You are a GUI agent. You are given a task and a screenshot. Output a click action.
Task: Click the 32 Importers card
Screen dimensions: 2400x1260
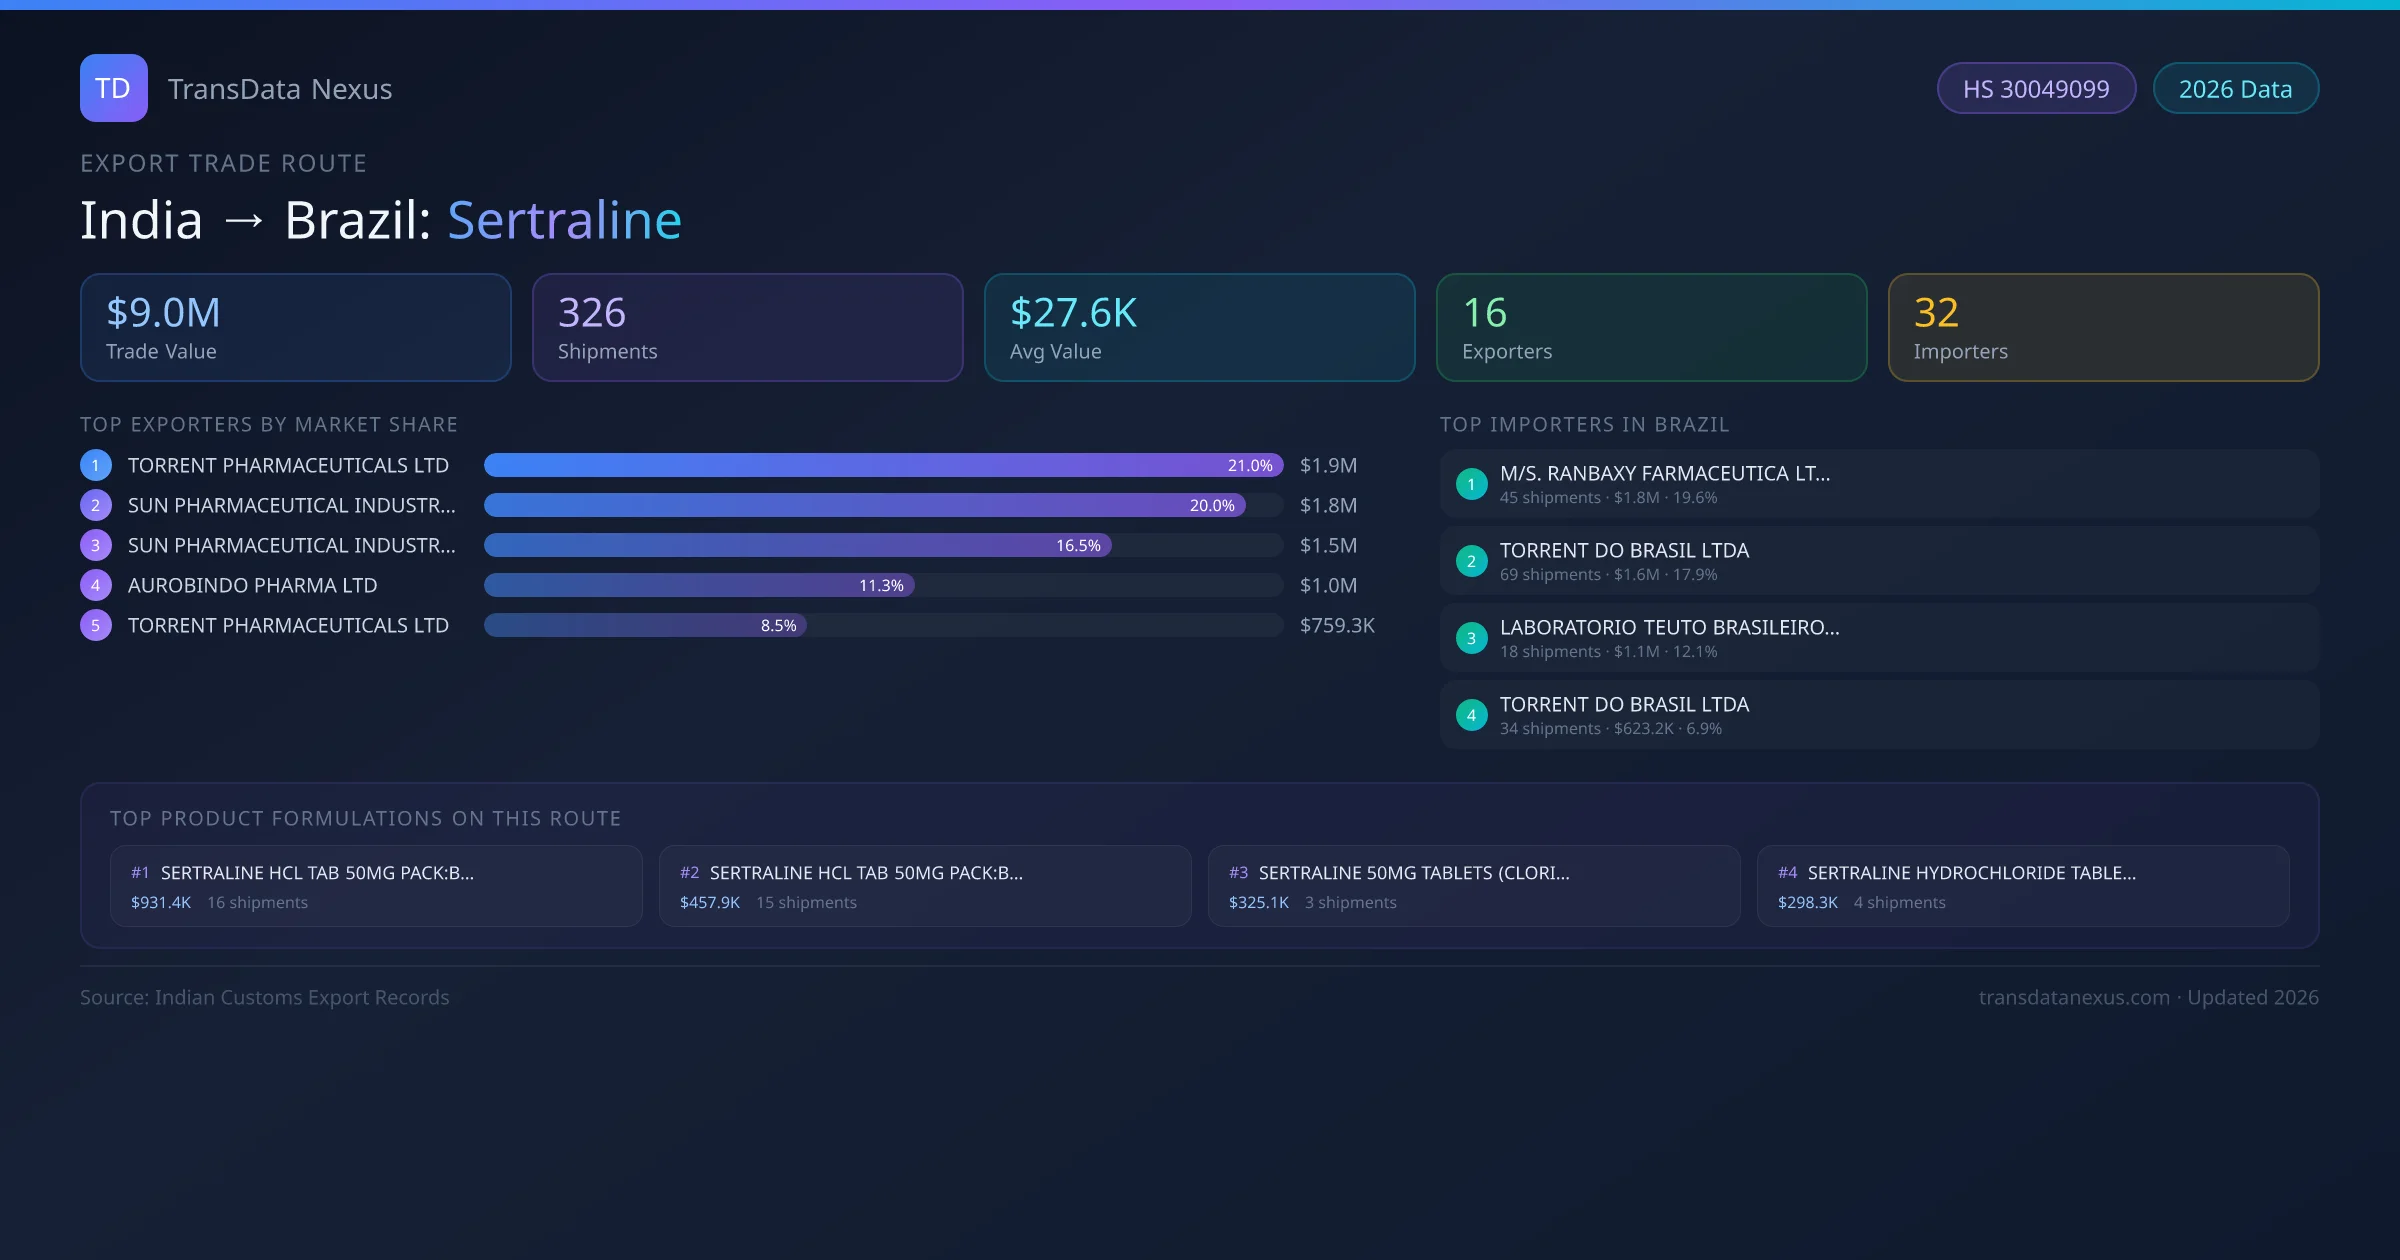click(2103, 327)
